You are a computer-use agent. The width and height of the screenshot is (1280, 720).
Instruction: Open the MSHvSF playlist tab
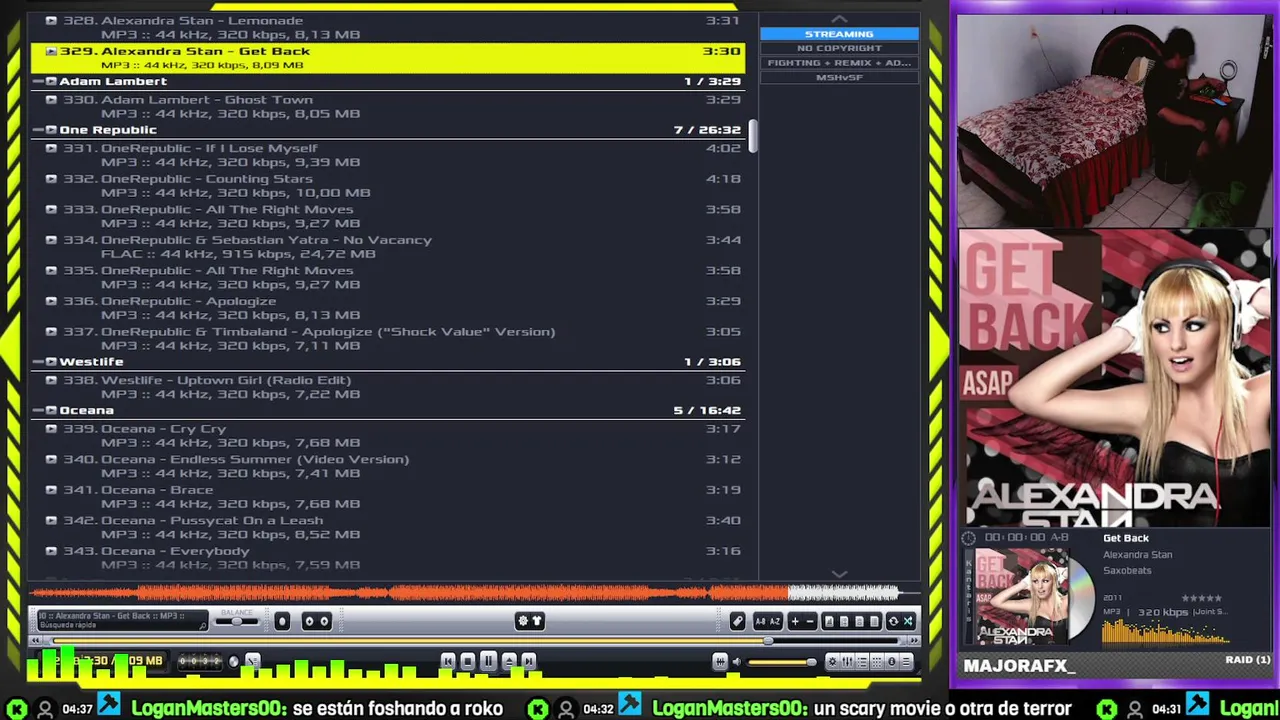tap(839, 77)
